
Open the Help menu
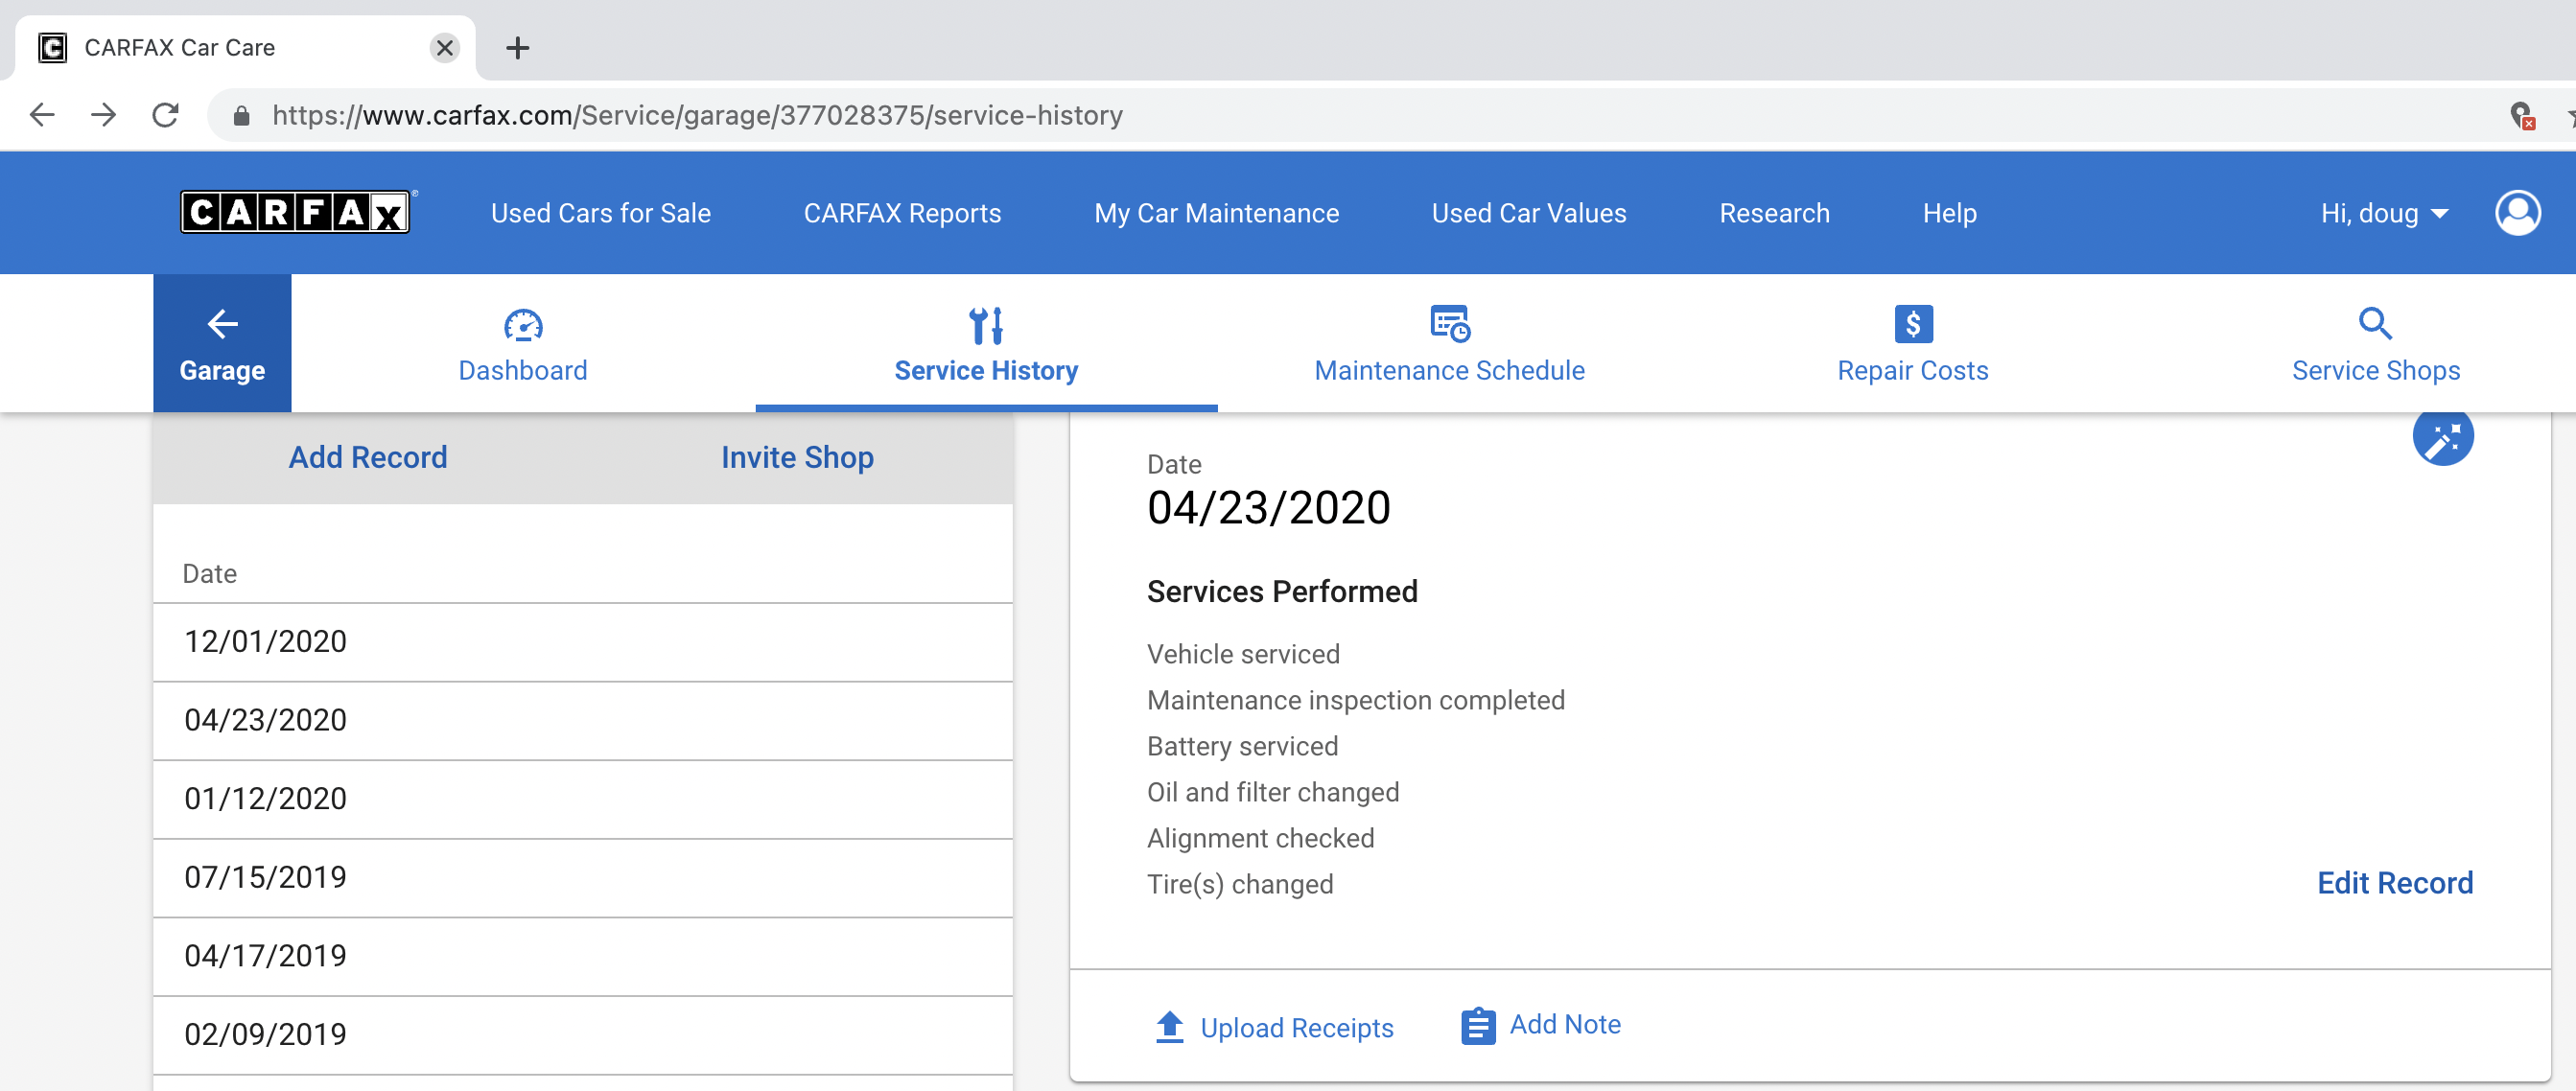(x=1949, y=213)
